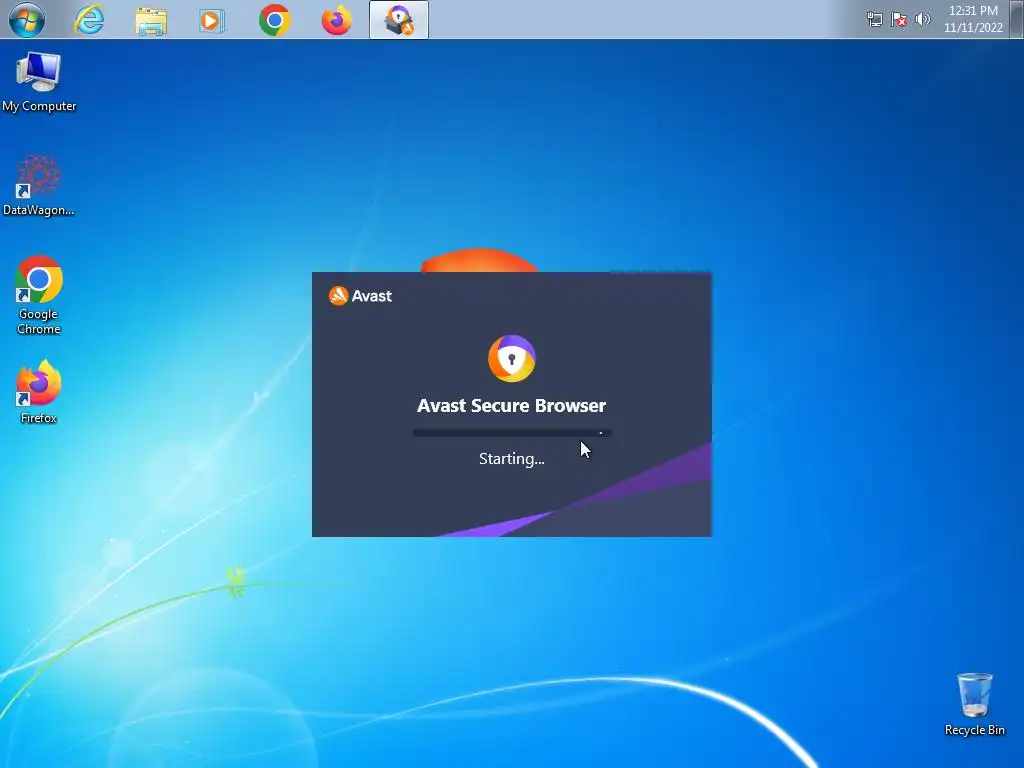1024x768 pixels.
Task: Open the Windows Start menu orb
Action: click(x=27, y=20)
